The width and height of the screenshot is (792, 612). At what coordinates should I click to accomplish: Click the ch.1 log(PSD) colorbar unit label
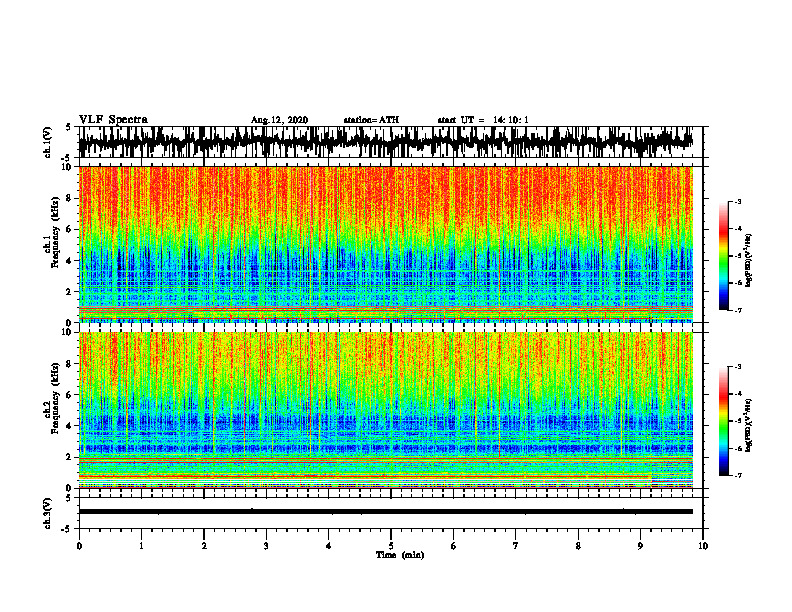749,261
